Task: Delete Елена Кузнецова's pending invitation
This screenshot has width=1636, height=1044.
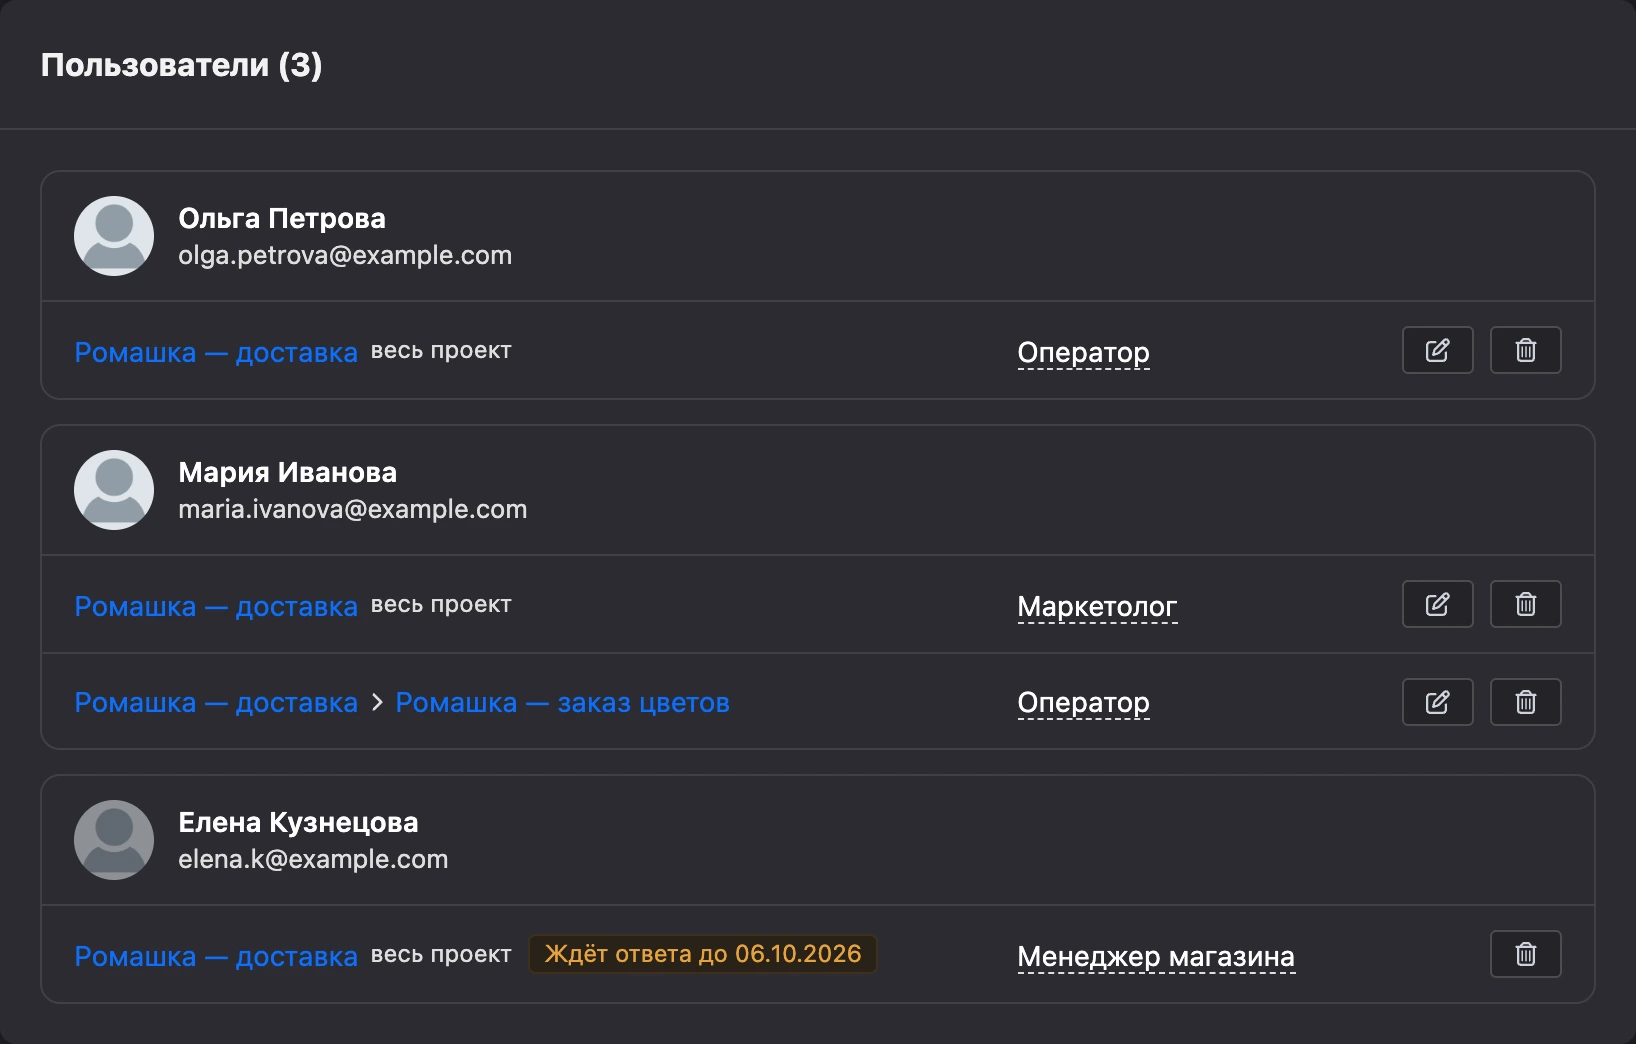Action: coord(1525,954)
